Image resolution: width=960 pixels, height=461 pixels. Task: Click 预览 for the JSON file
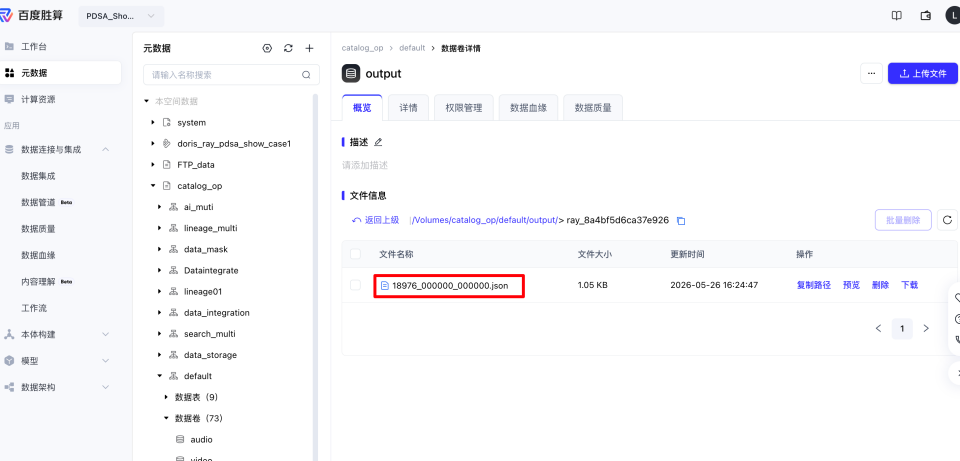tap(851, 285)
